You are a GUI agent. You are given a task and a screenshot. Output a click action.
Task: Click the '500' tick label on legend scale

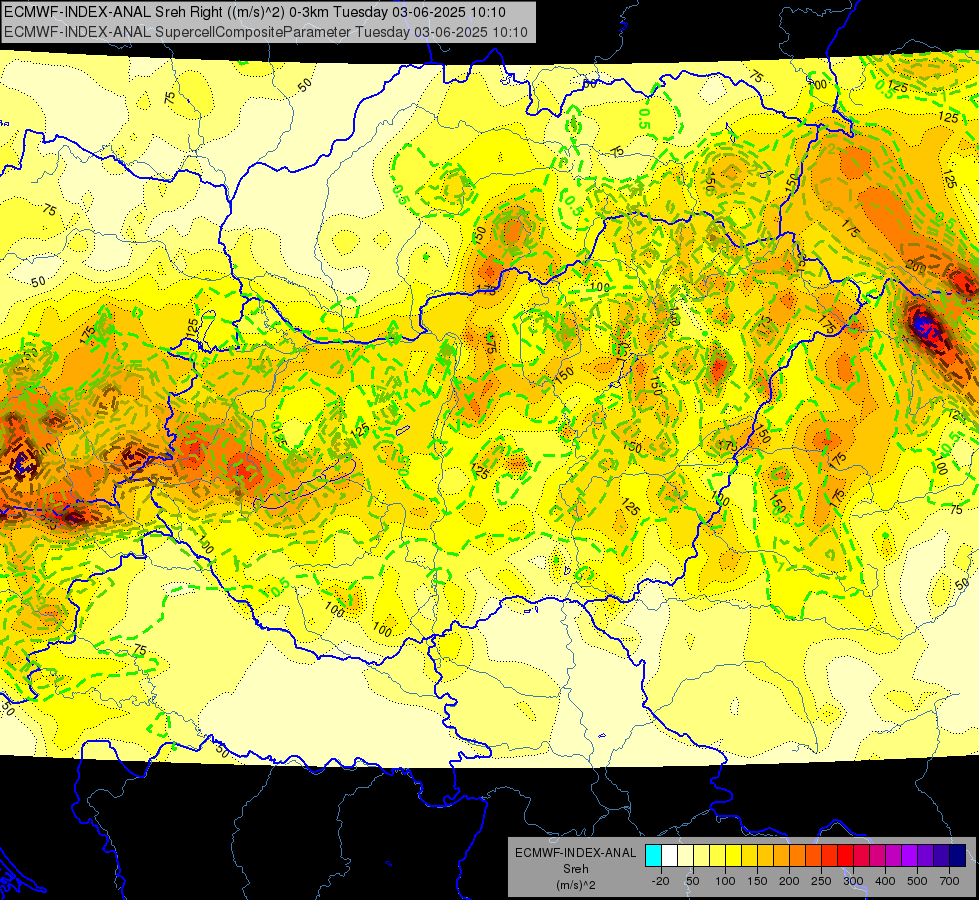(917, 881)
